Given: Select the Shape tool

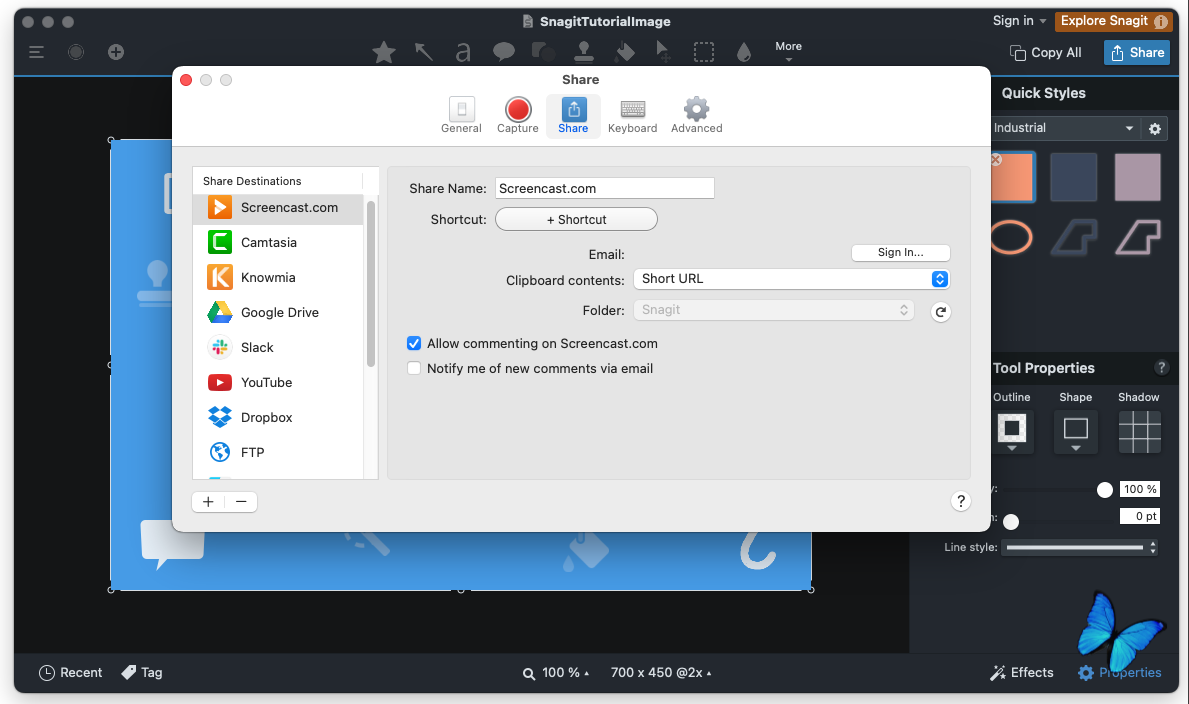Looking at the screenshot, I should [x=543, y=52].
